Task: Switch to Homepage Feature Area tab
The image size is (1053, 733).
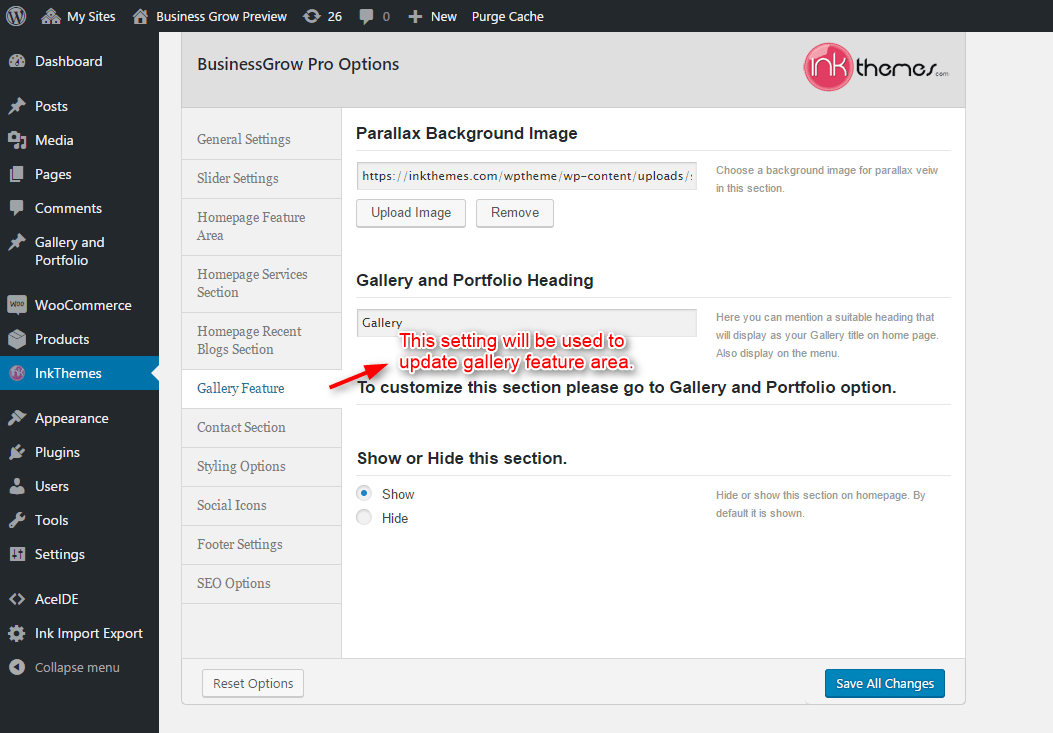Action: point(261,226)
